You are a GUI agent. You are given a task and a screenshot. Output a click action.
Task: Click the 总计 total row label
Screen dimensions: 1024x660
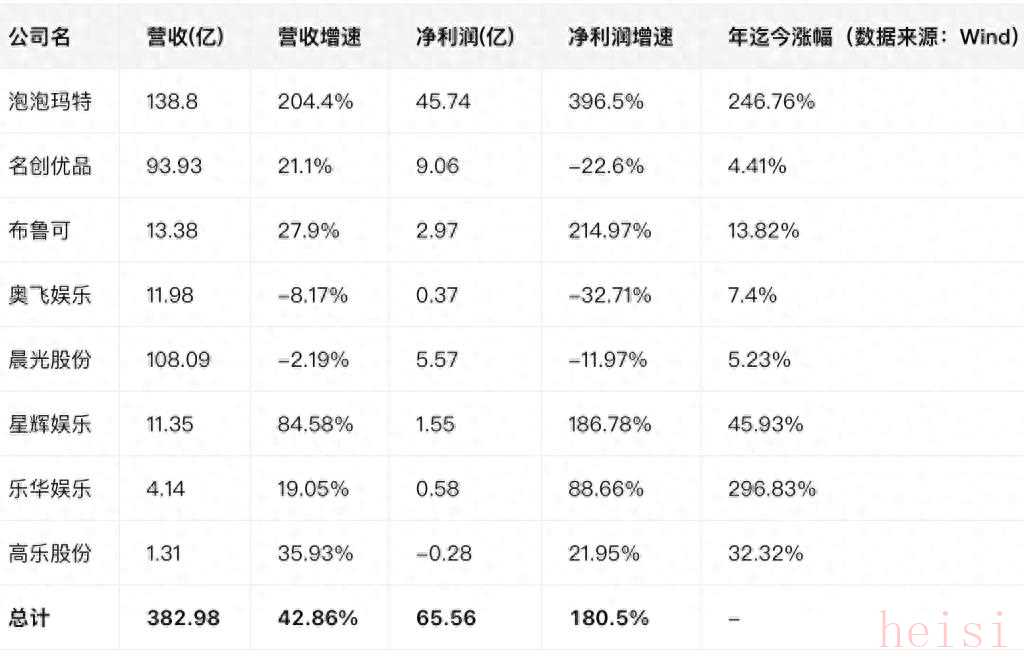pyautogui.click(x=29, y=618)
